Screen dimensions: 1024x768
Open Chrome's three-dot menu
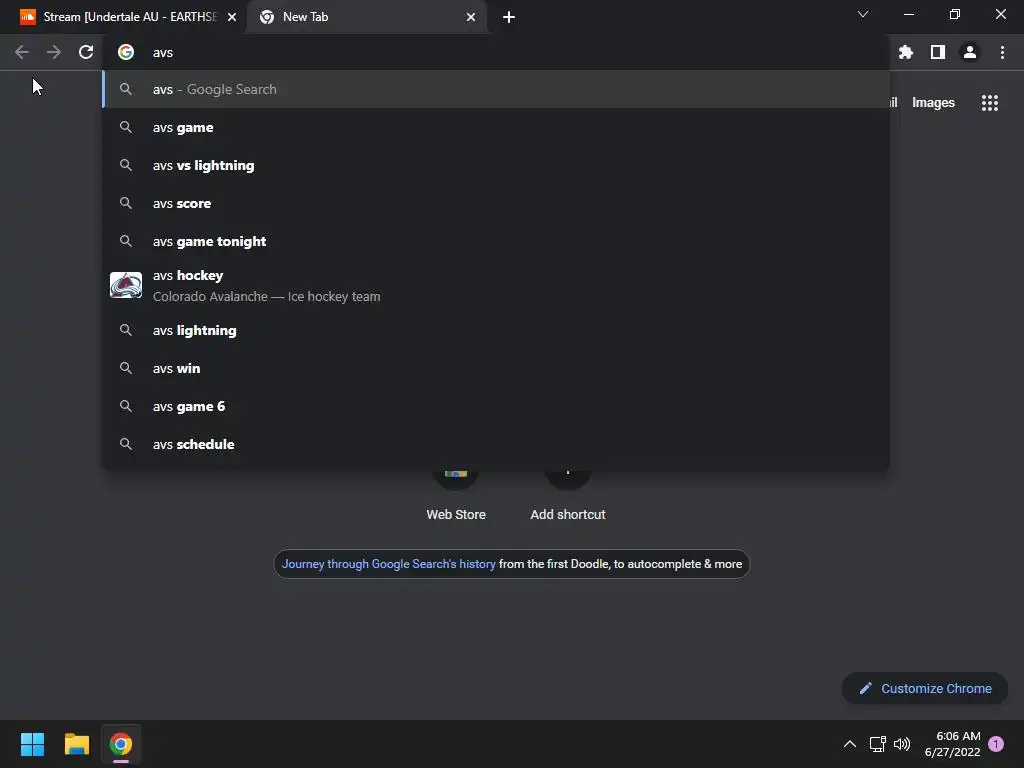coord(1002,52)
